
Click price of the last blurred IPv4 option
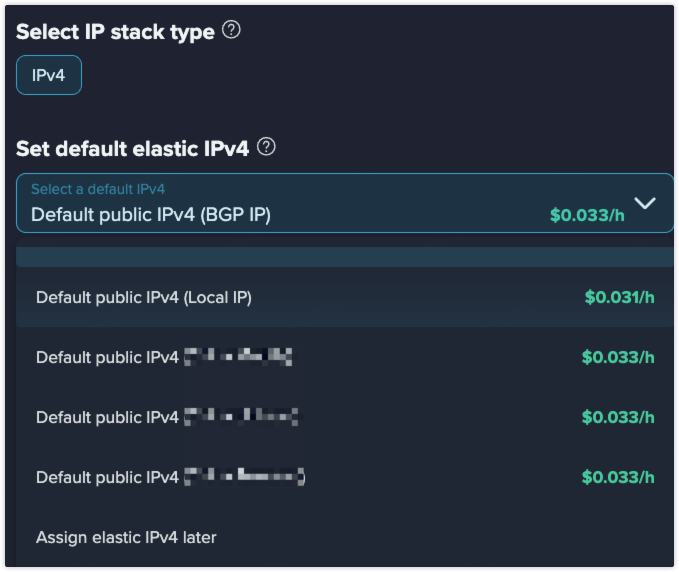[x=618, y=477]
